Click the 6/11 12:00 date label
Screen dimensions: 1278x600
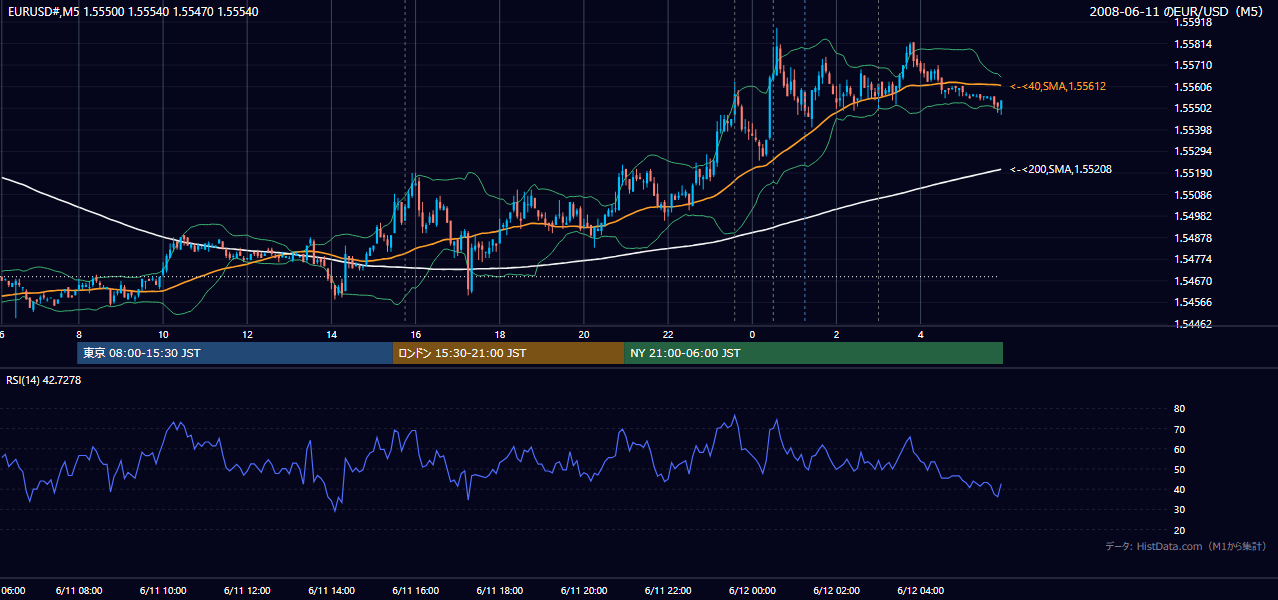[x=247, y=590]
